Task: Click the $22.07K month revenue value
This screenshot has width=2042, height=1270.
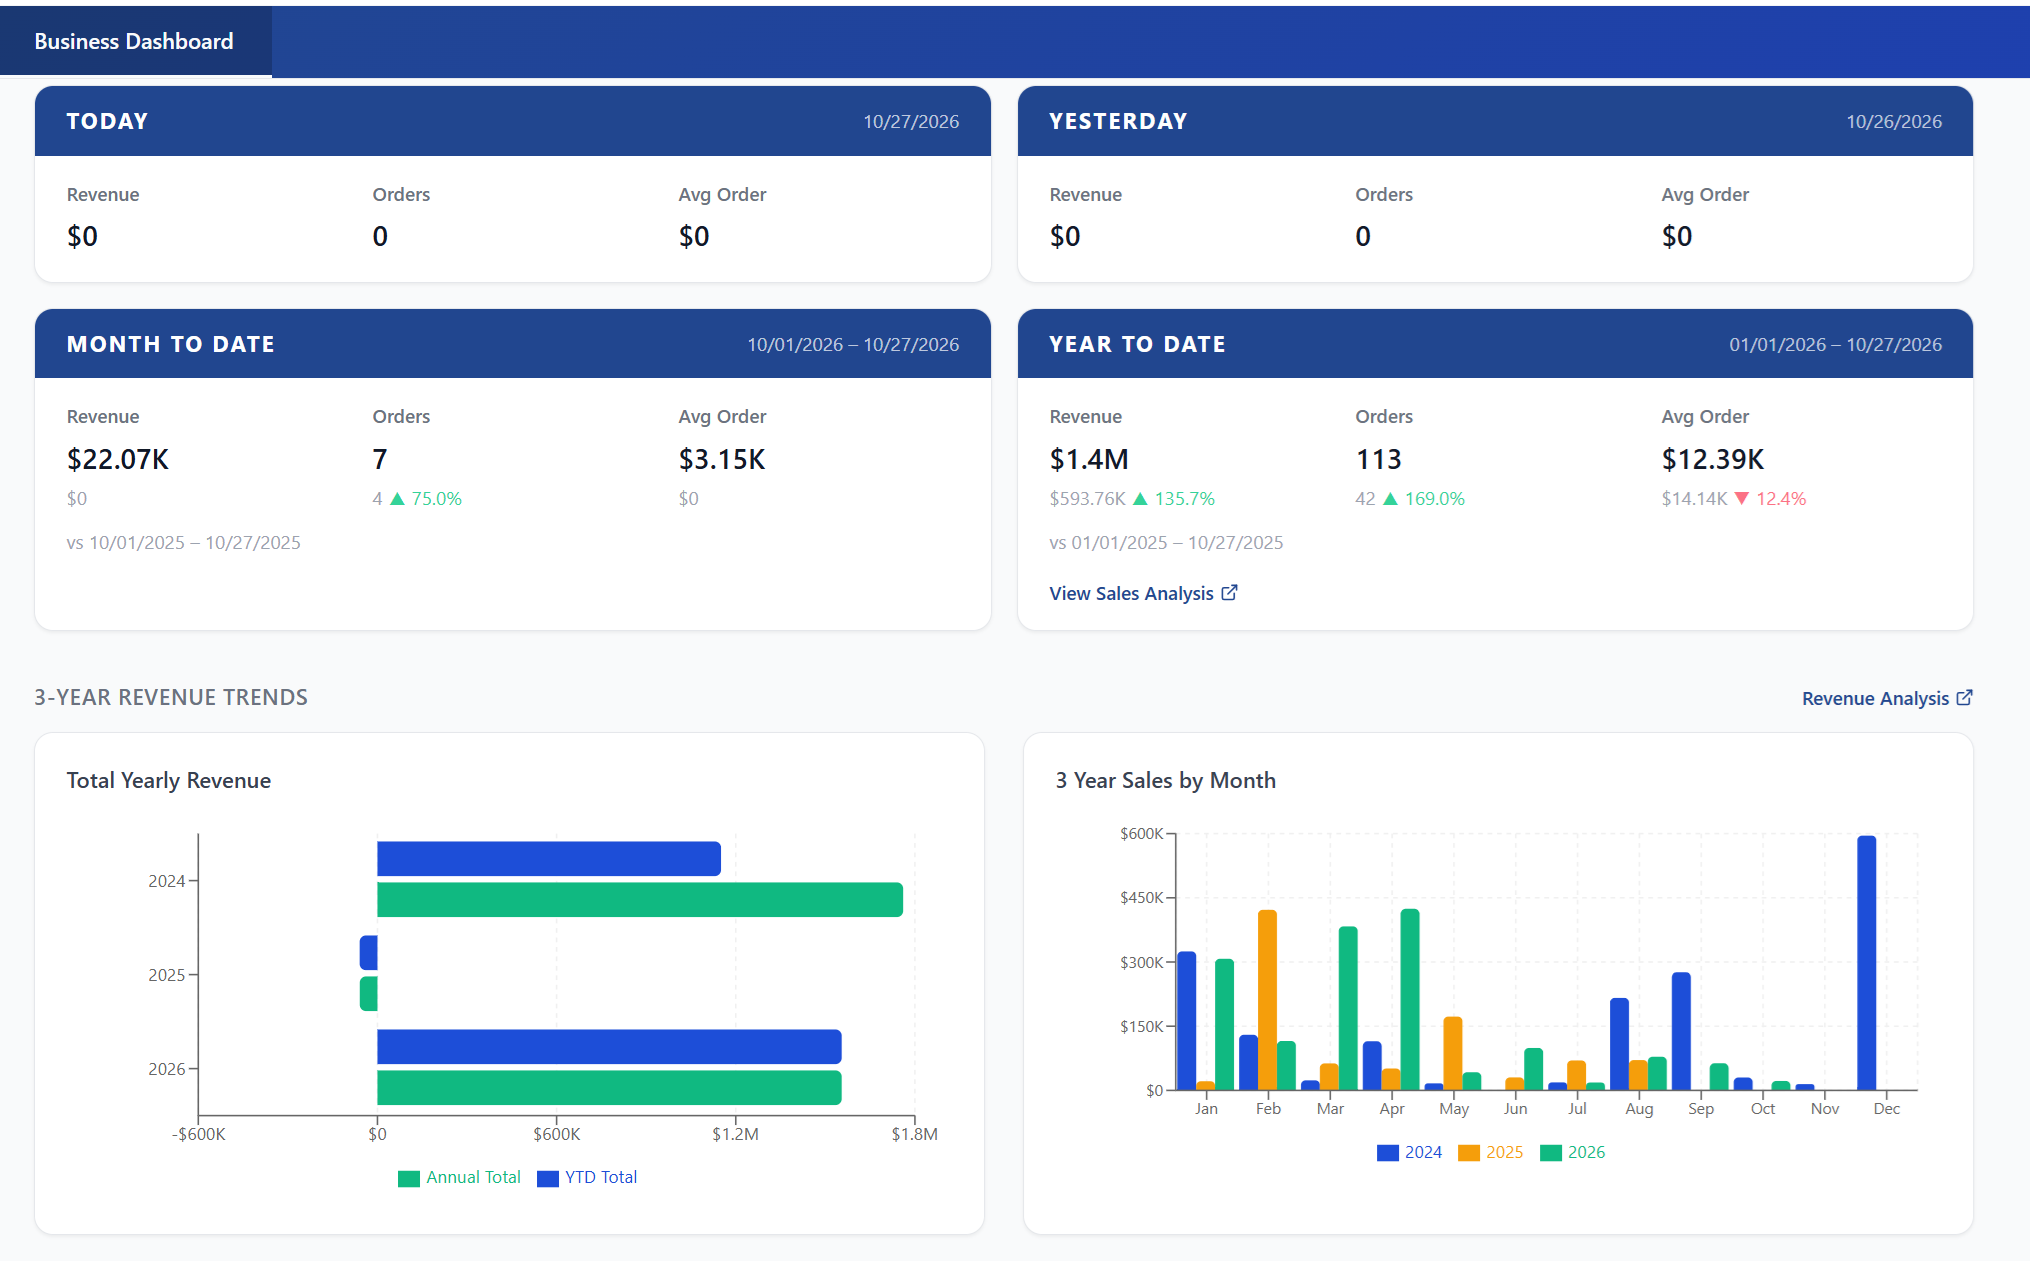Action: (118, 460)
